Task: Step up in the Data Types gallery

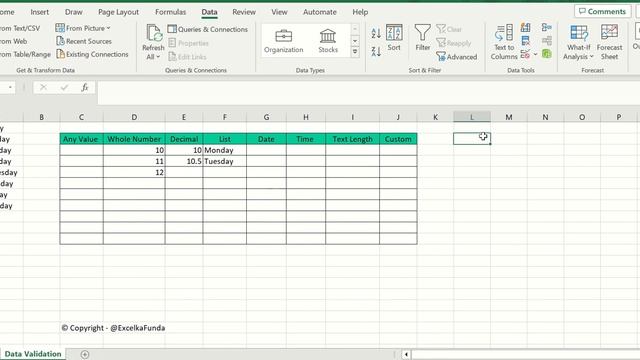Action: click(355, 29)
